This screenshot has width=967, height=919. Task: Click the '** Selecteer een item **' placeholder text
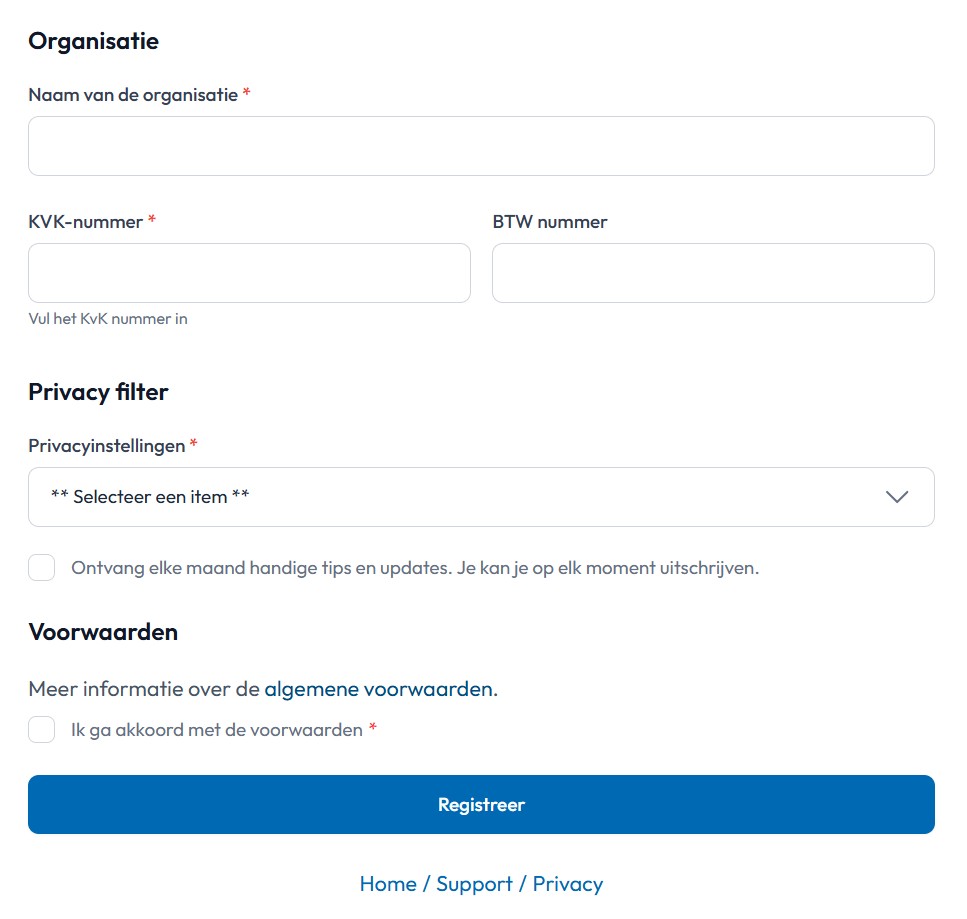[150, 497]
